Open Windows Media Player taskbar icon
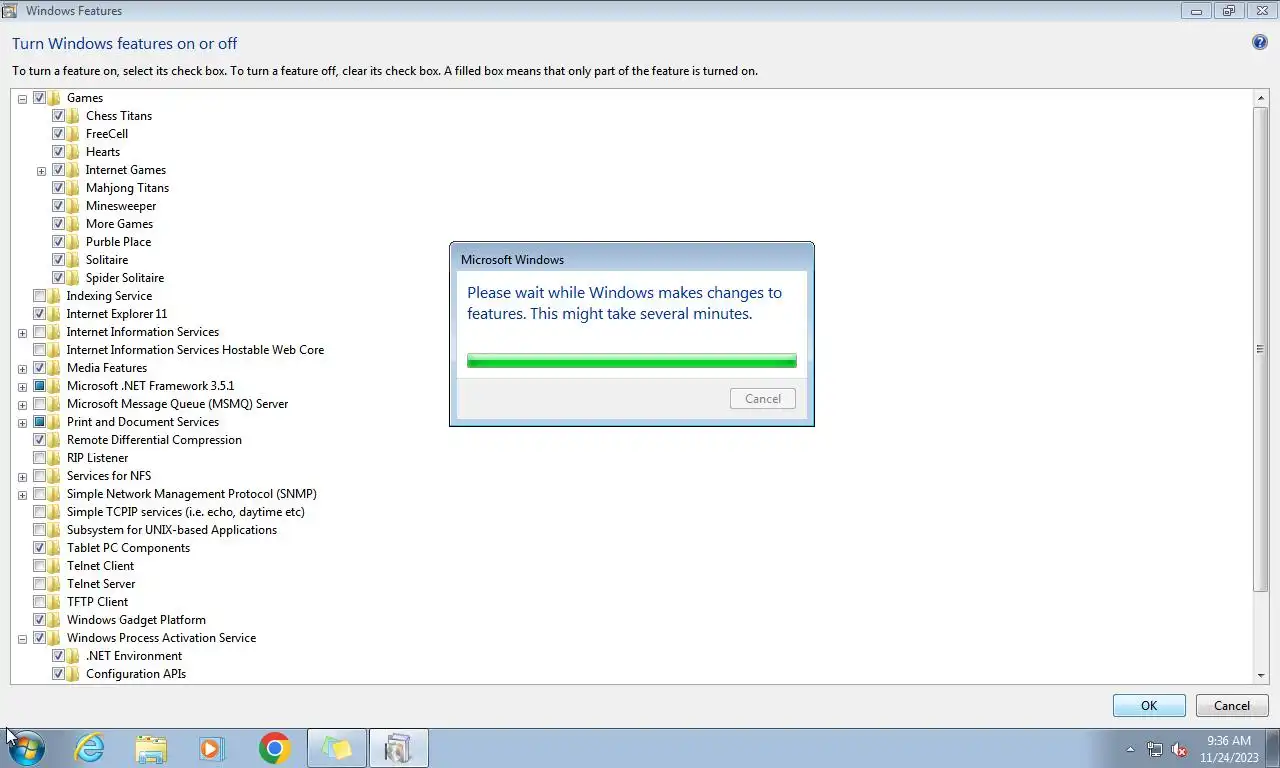 pyautogui.click(x=212, y=748)
